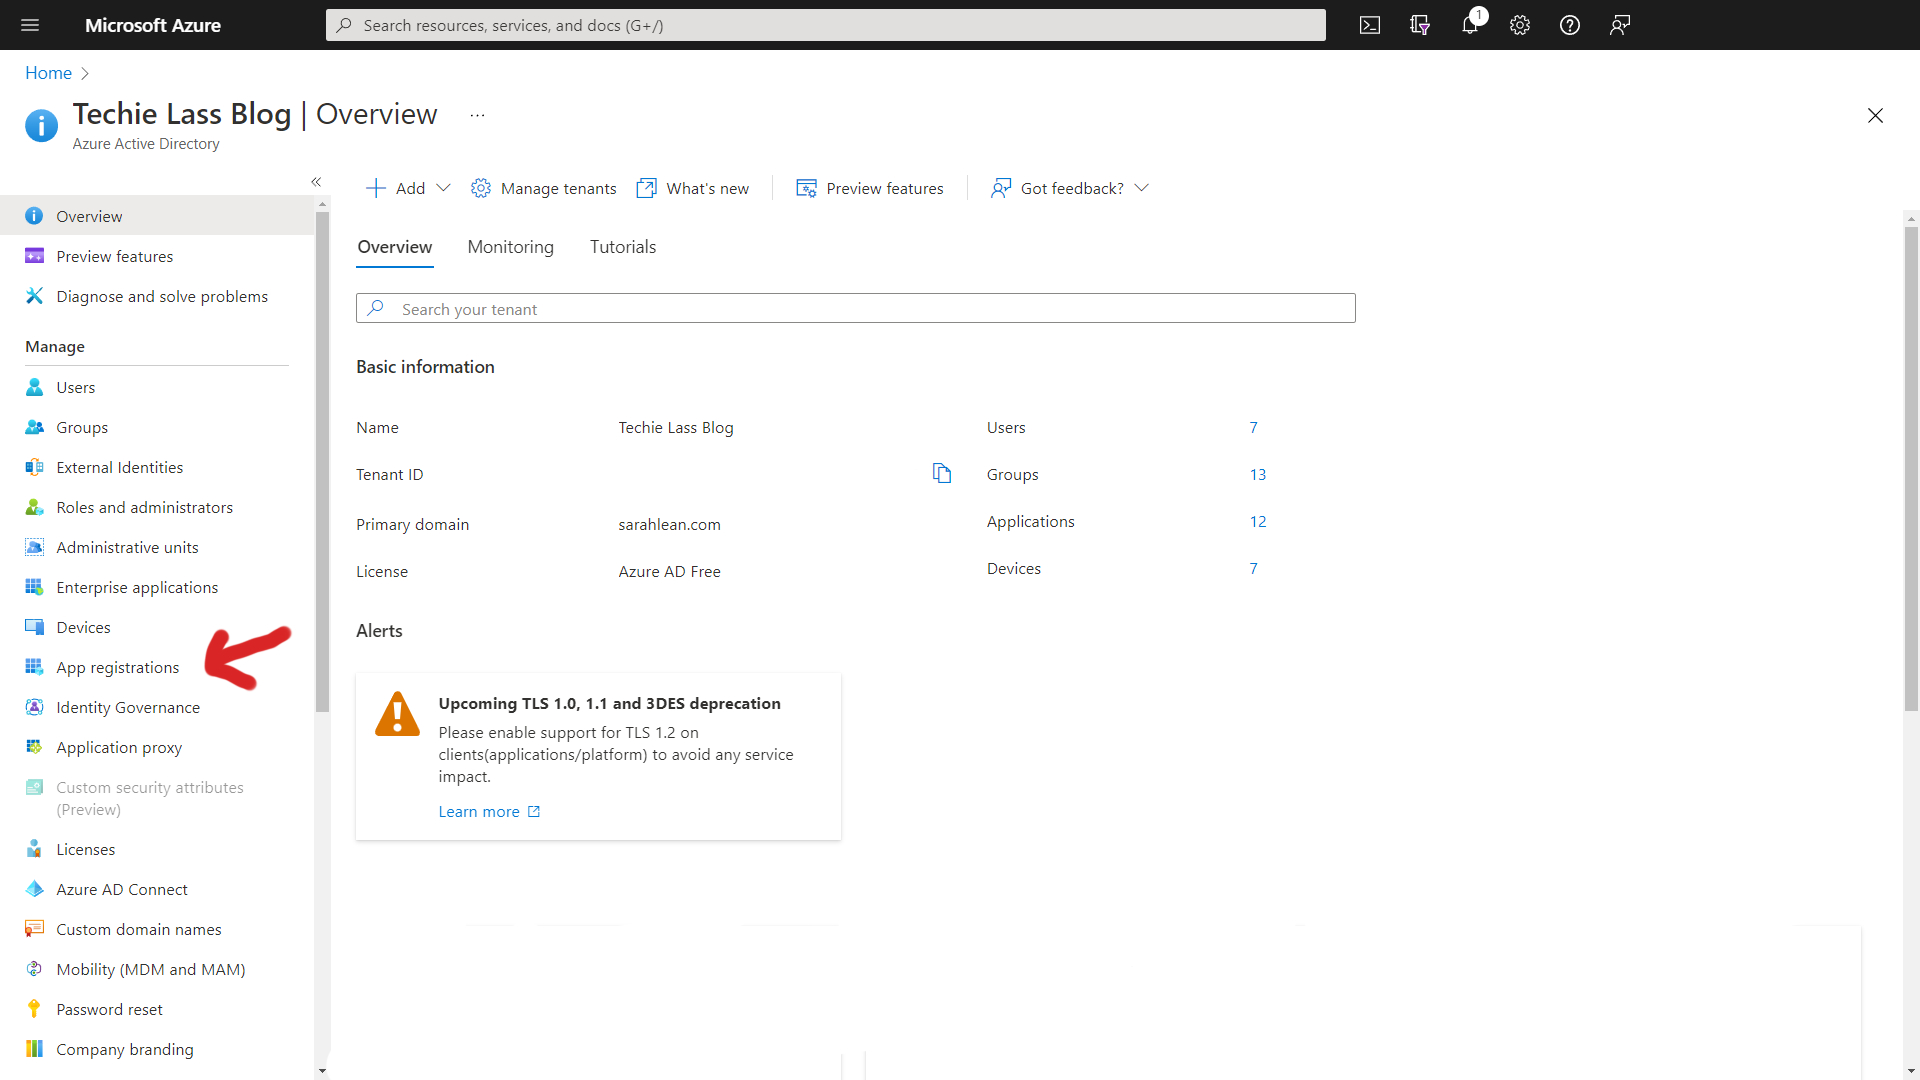Expand the ellipsis menu options

coord(477,116)
